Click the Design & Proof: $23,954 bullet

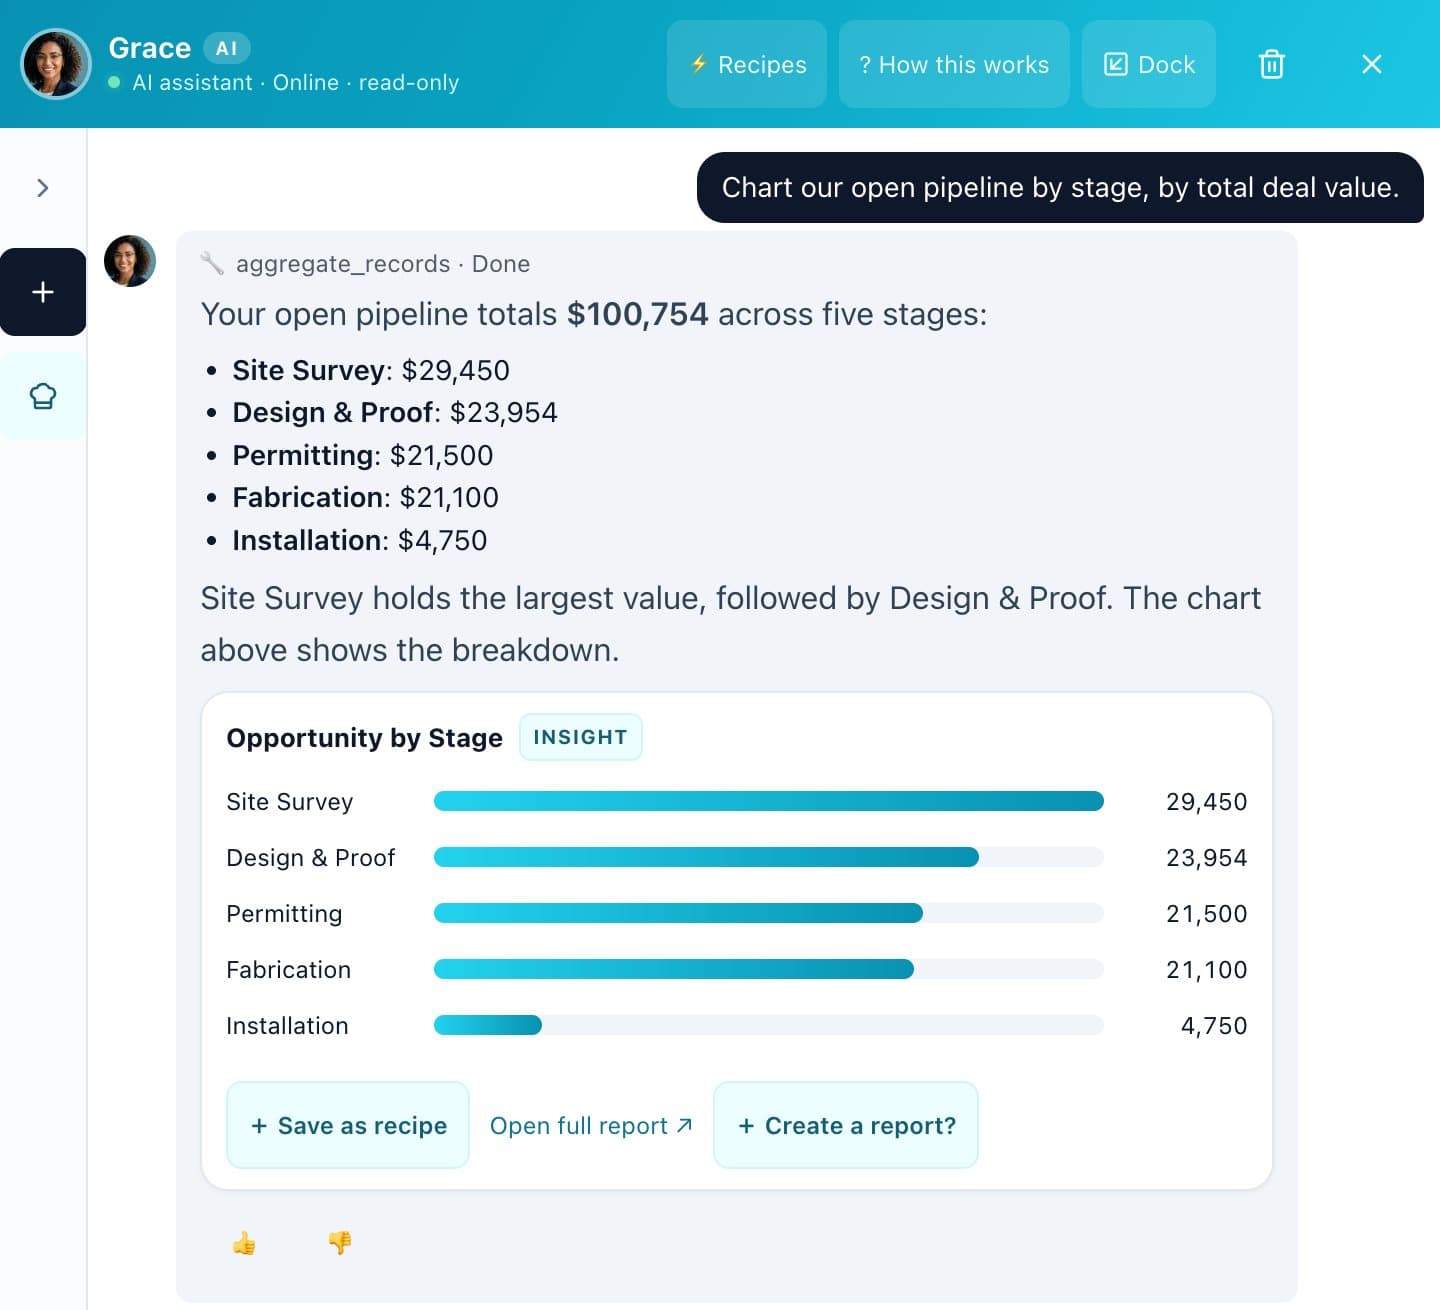[x=395, y=412]
